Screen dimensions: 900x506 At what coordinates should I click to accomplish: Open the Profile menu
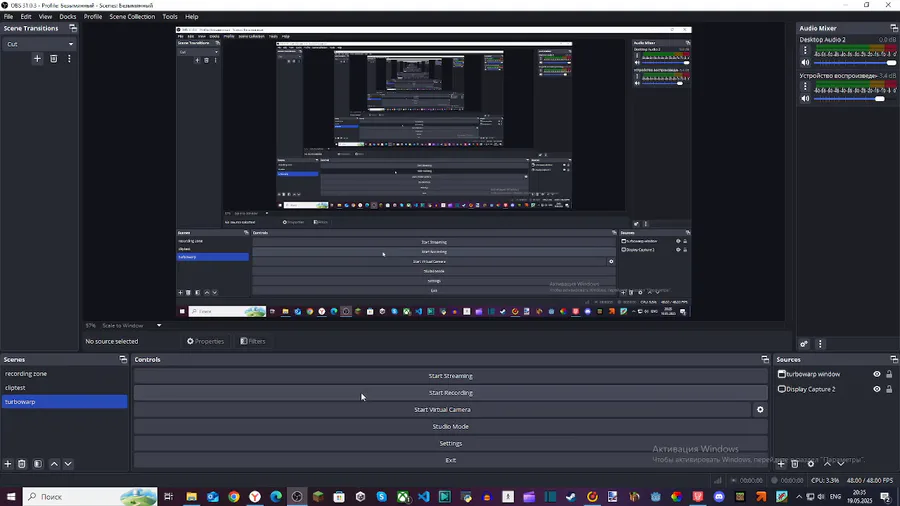pyautogui.click(x=93, y=17)
